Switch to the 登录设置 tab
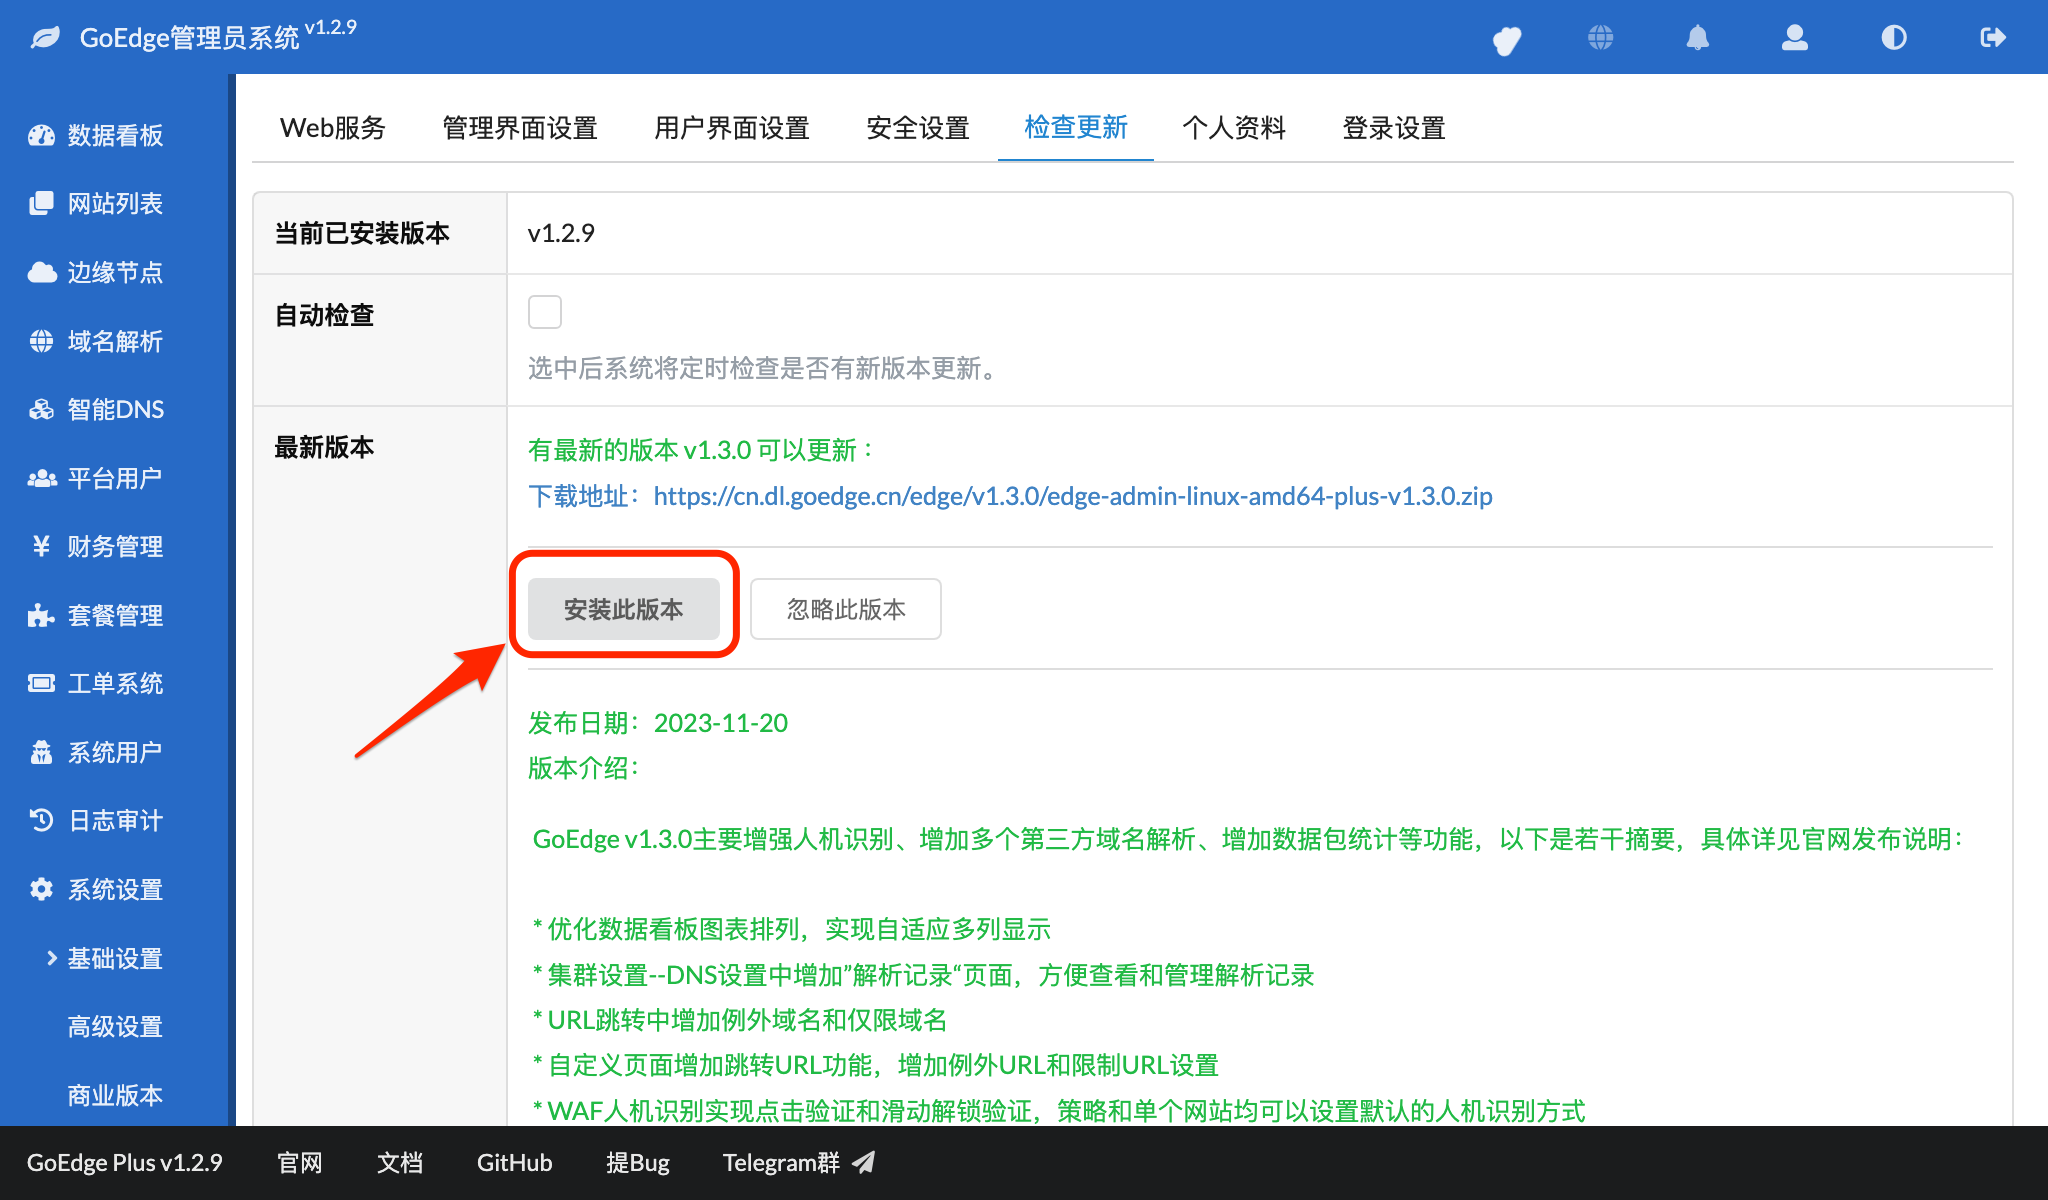 (1394, 128)
